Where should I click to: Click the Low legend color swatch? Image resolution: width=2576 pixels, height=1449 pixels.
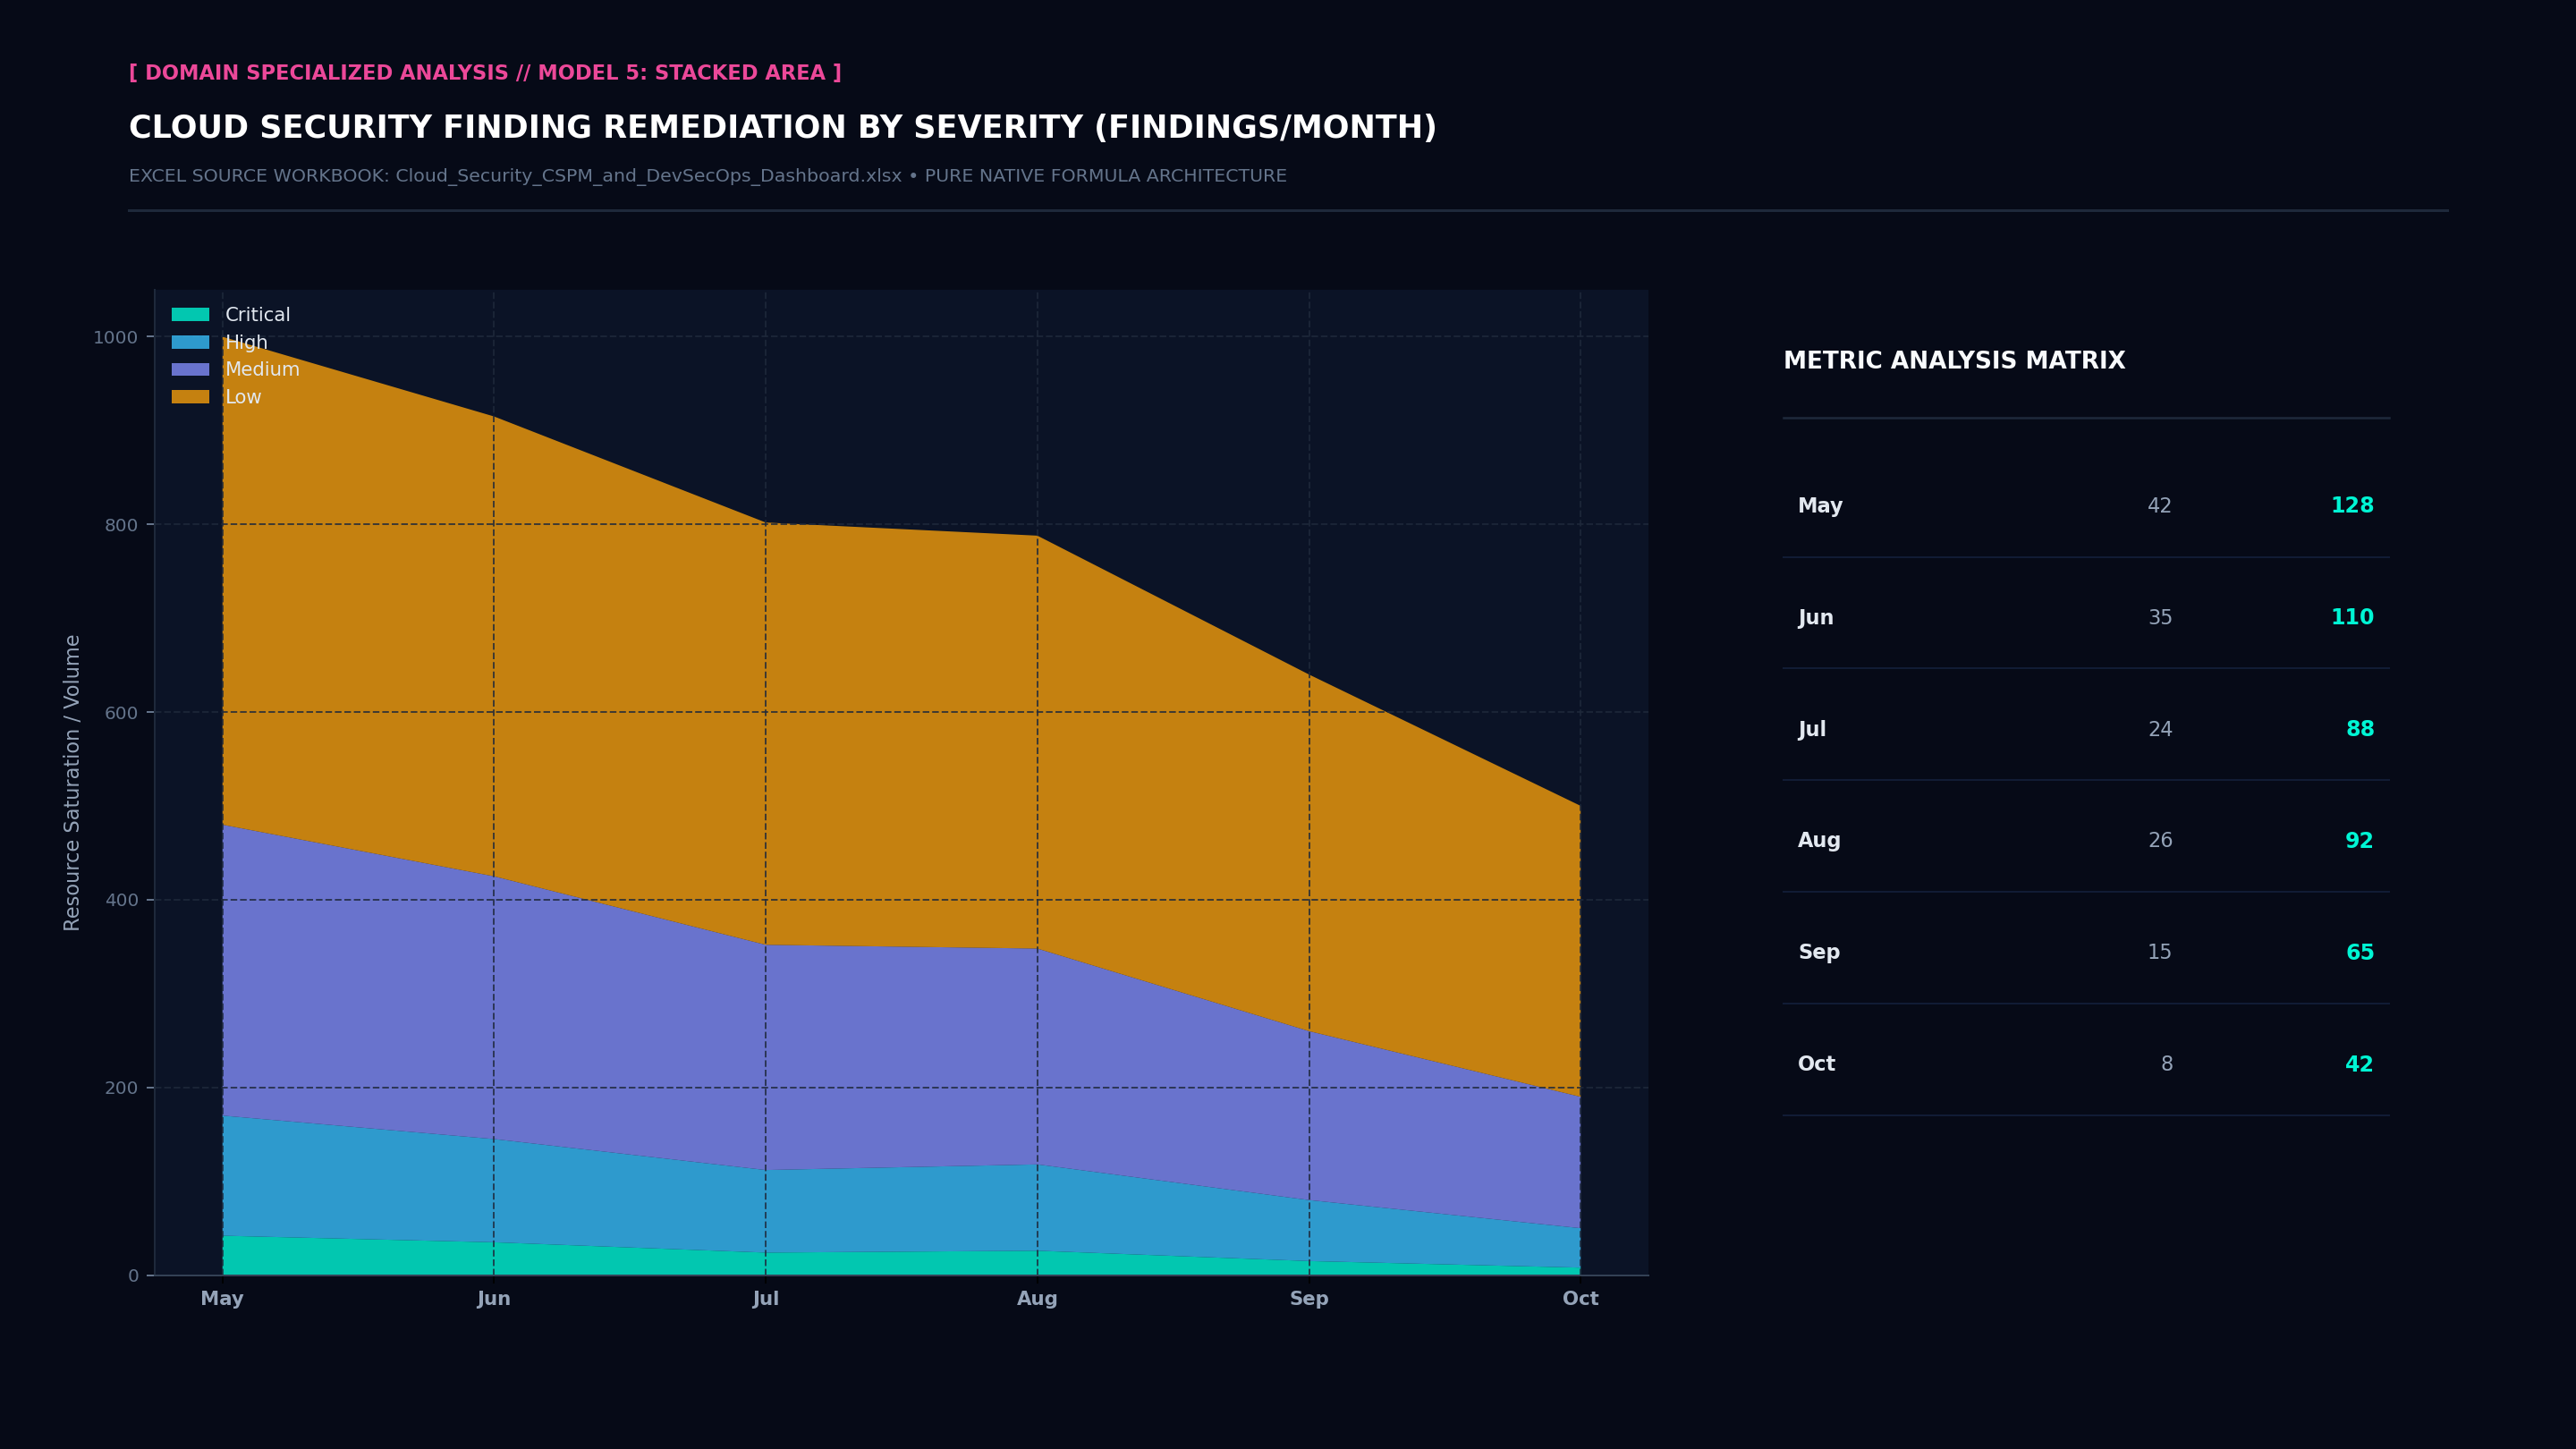pos(190,397)
